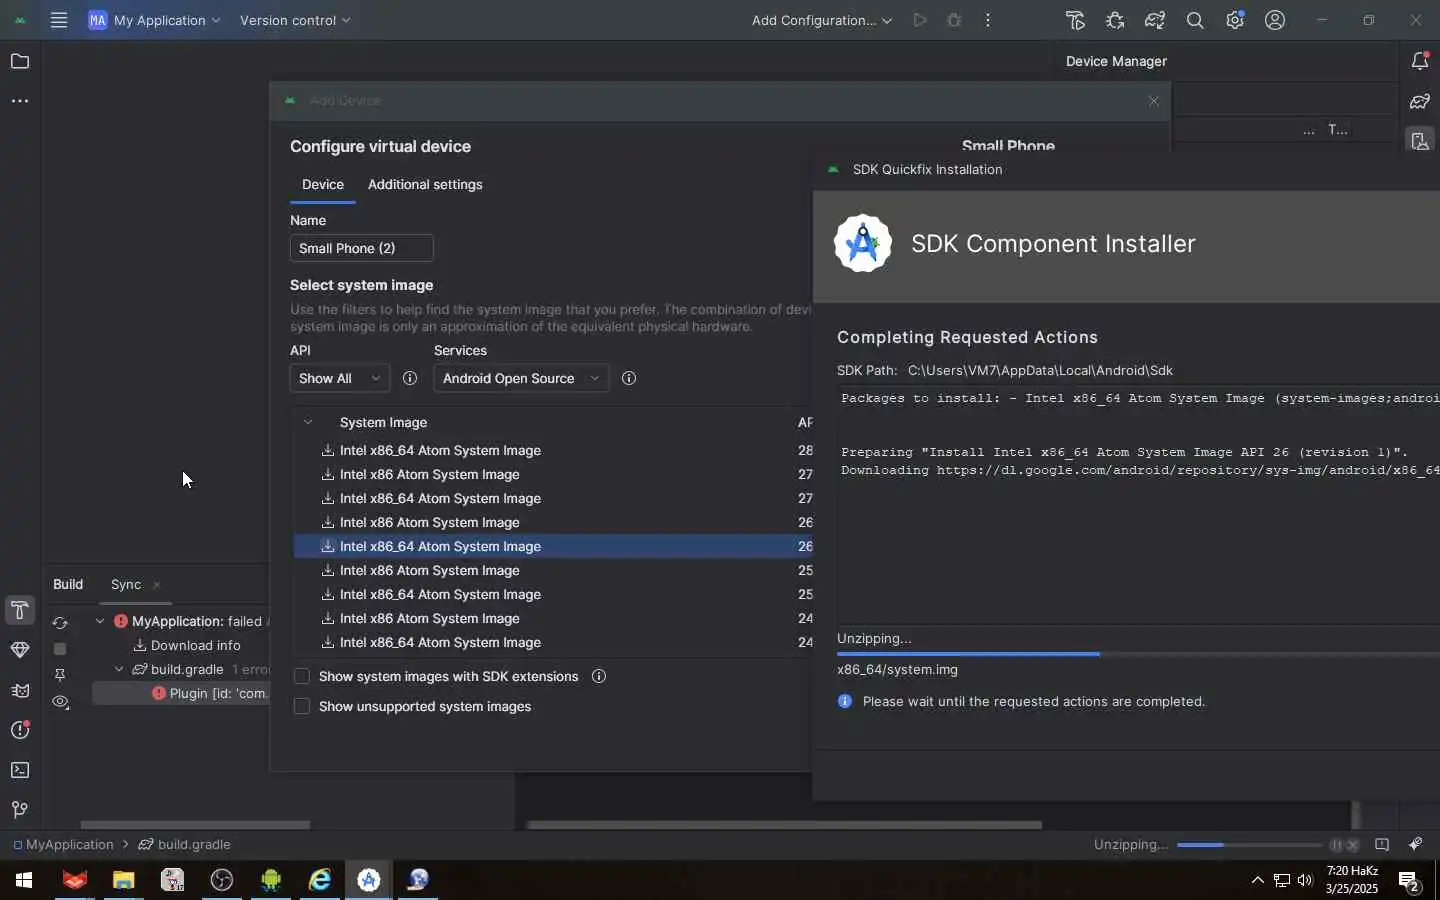The height and width of the screenshot is (900, 1440).
Task: Open the eye view options in Build panel
Action: pos(60,703)
